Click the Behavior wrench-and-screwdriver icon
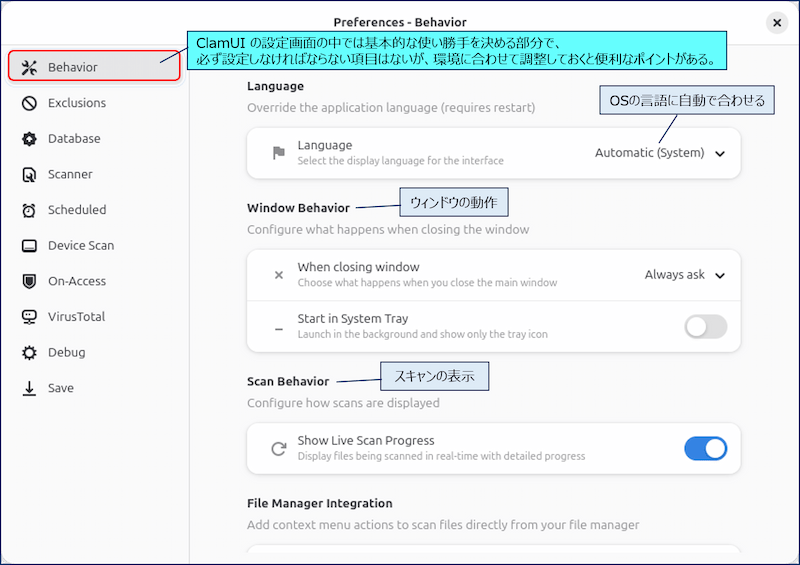The image size is (800, 565). pyautogui.click(x=29, y=67)
